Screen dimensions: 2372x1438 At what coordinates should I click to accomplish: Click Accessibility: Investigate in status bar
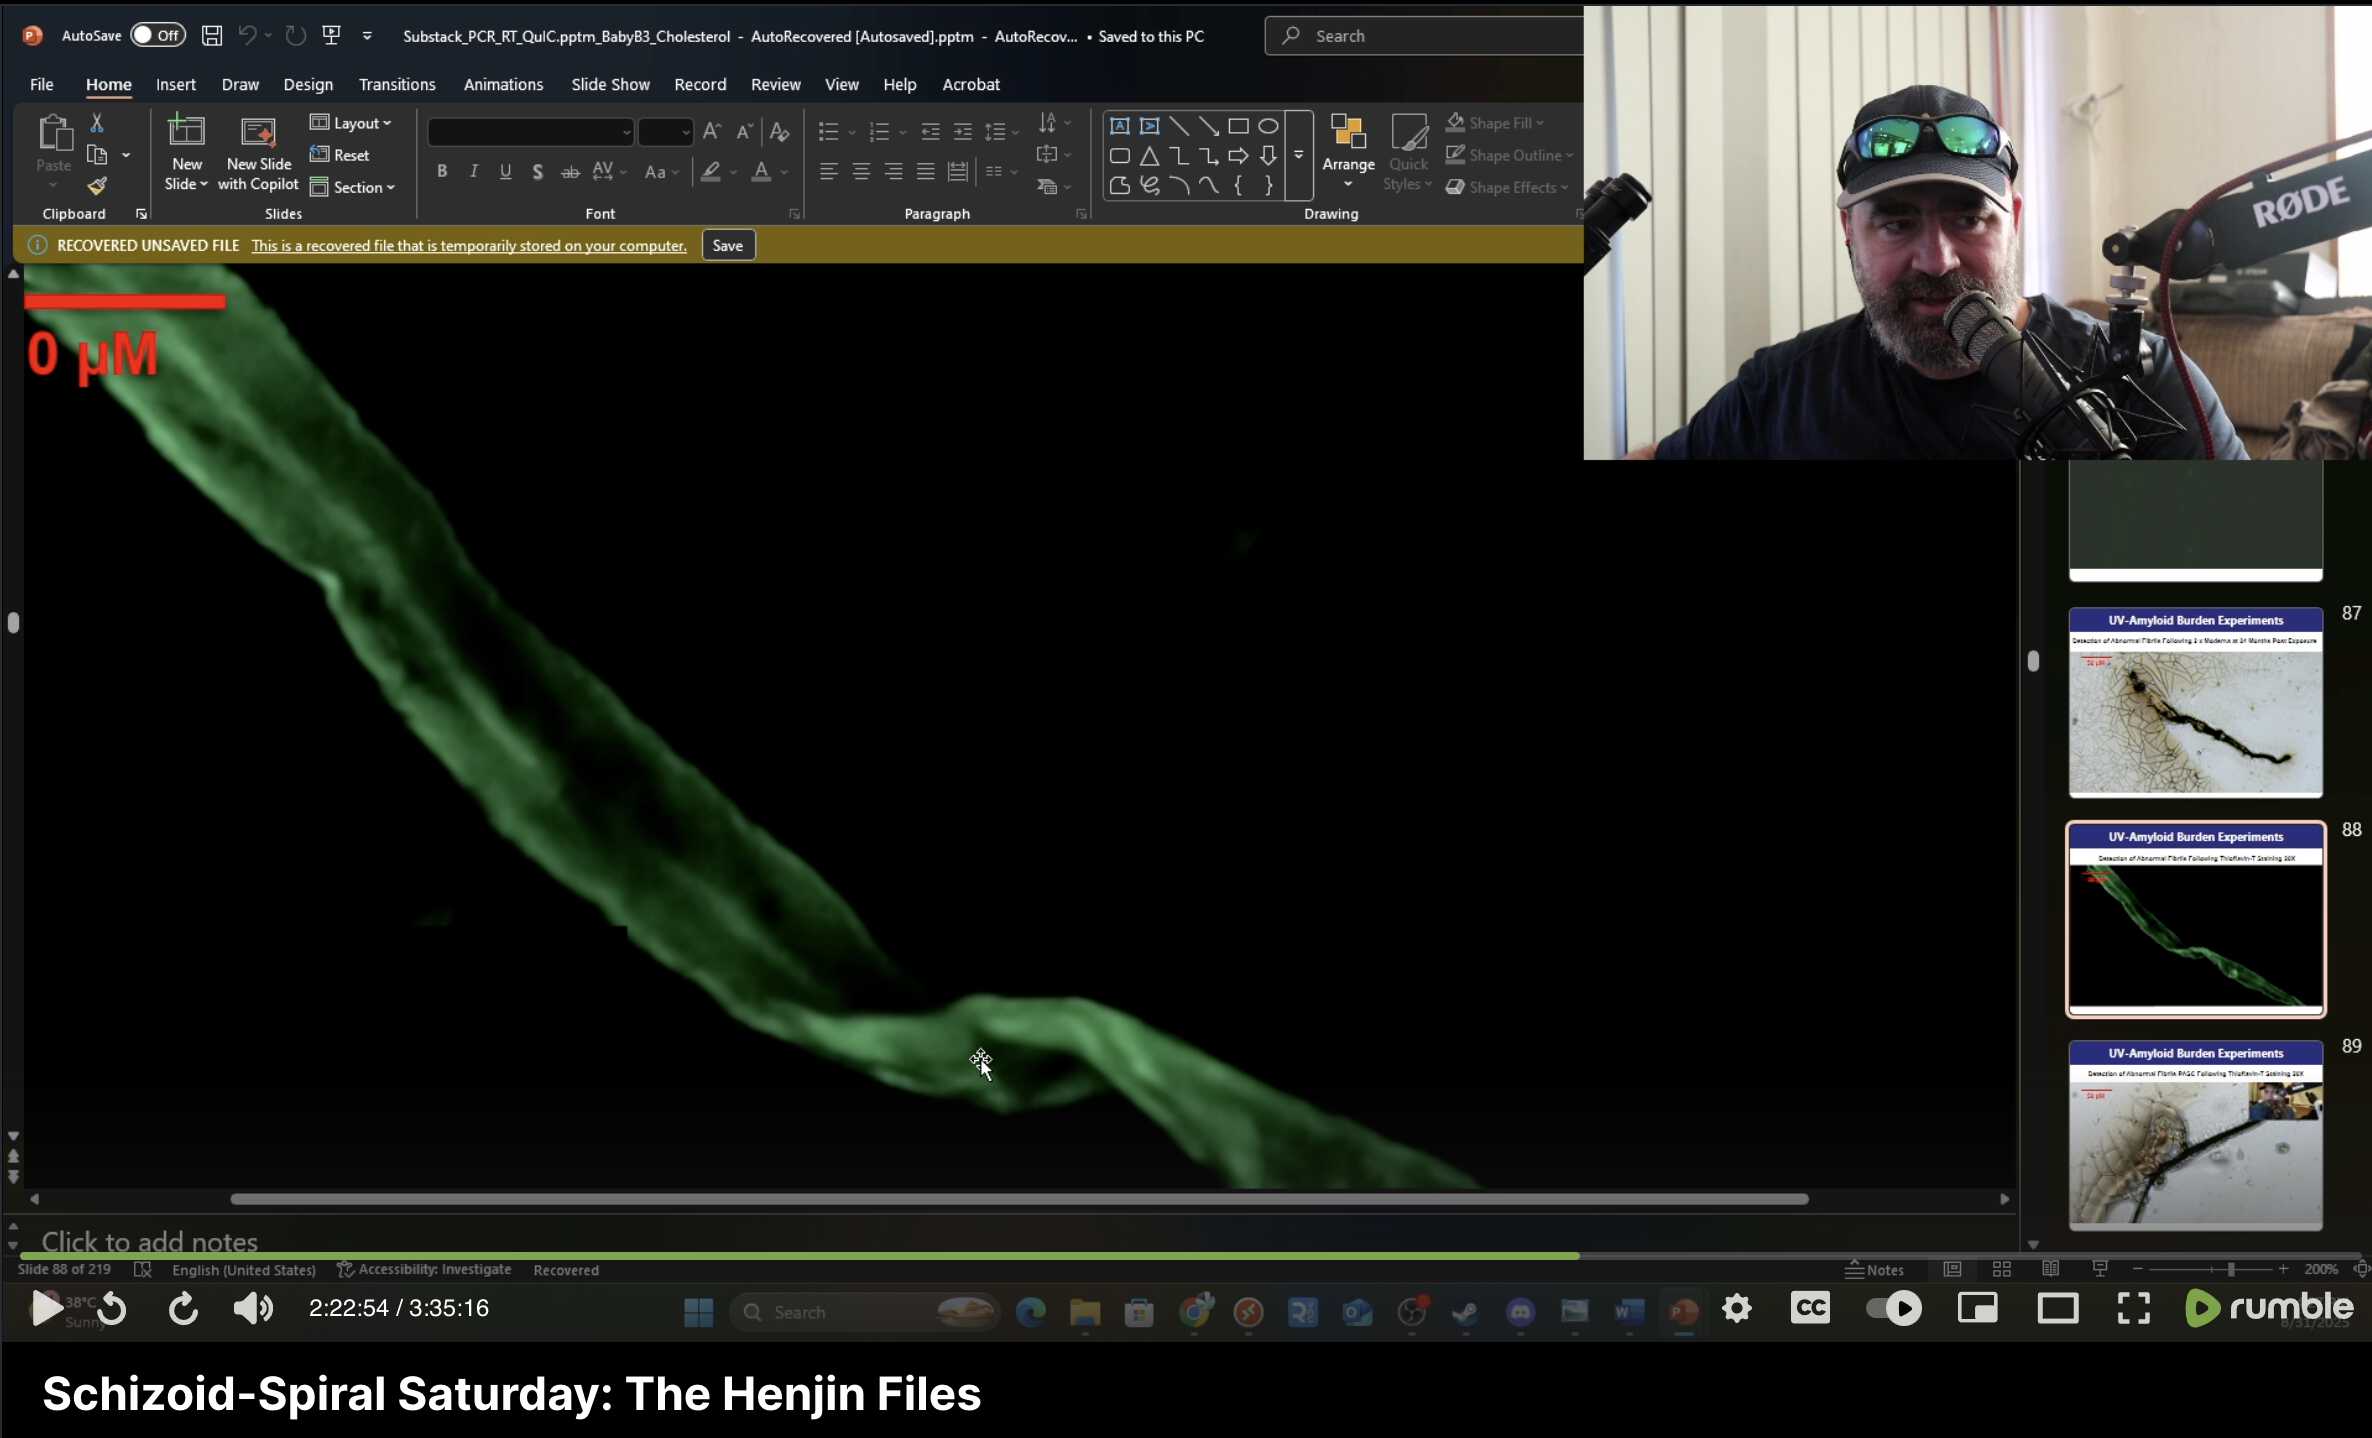coord(425,1270)
